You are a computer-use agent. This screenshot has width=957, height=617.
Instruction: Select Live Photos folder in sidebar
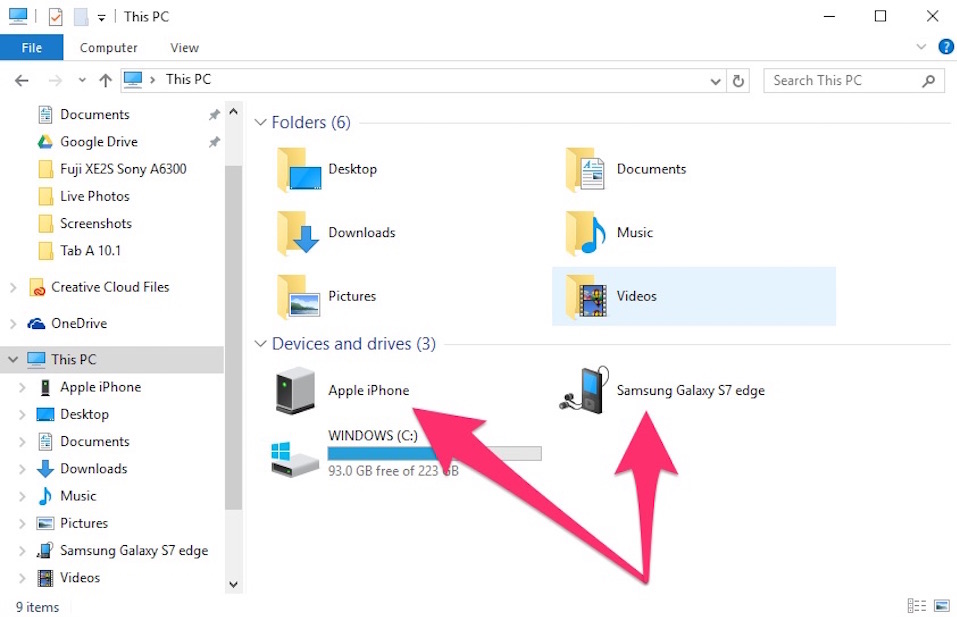click(x=84, y=197)
